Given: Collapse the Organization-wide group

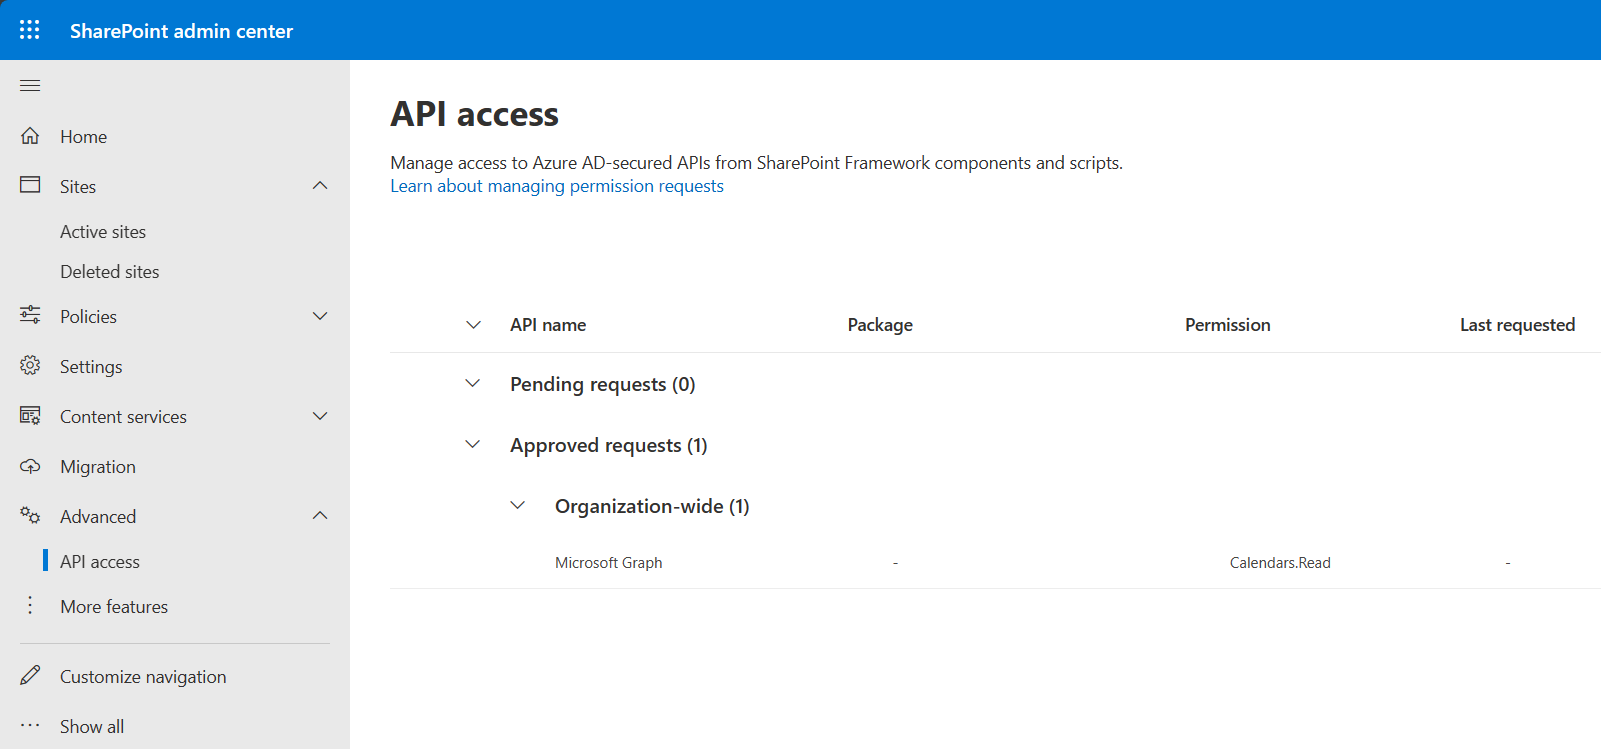Looking at the screenshot, I should (518, 506).
